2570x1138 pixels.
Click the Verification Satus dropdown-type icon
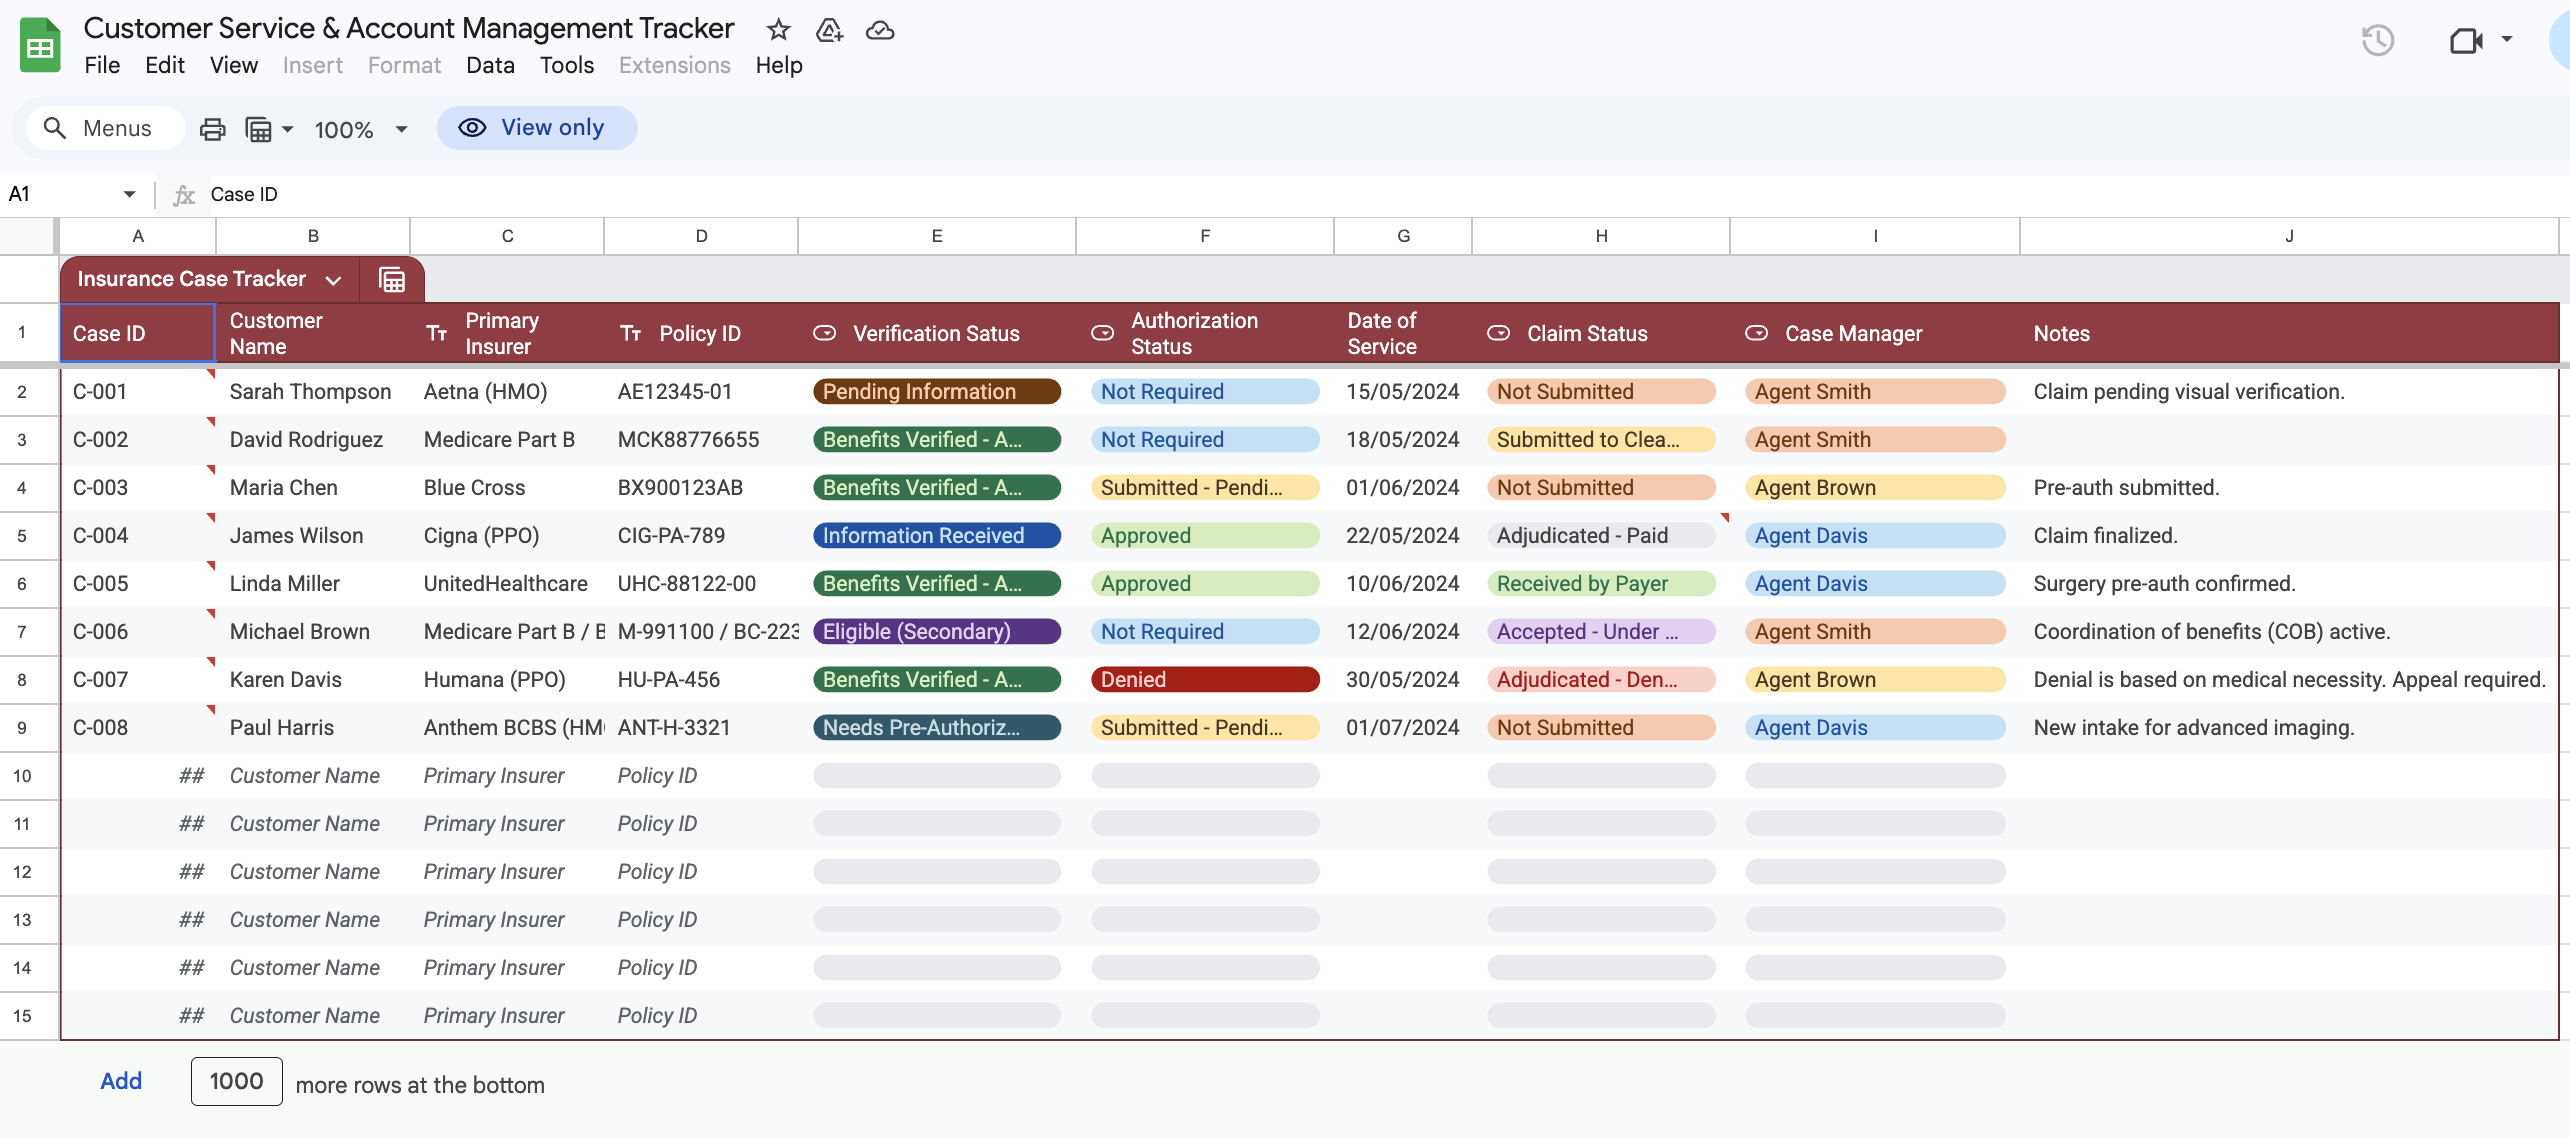825,334
